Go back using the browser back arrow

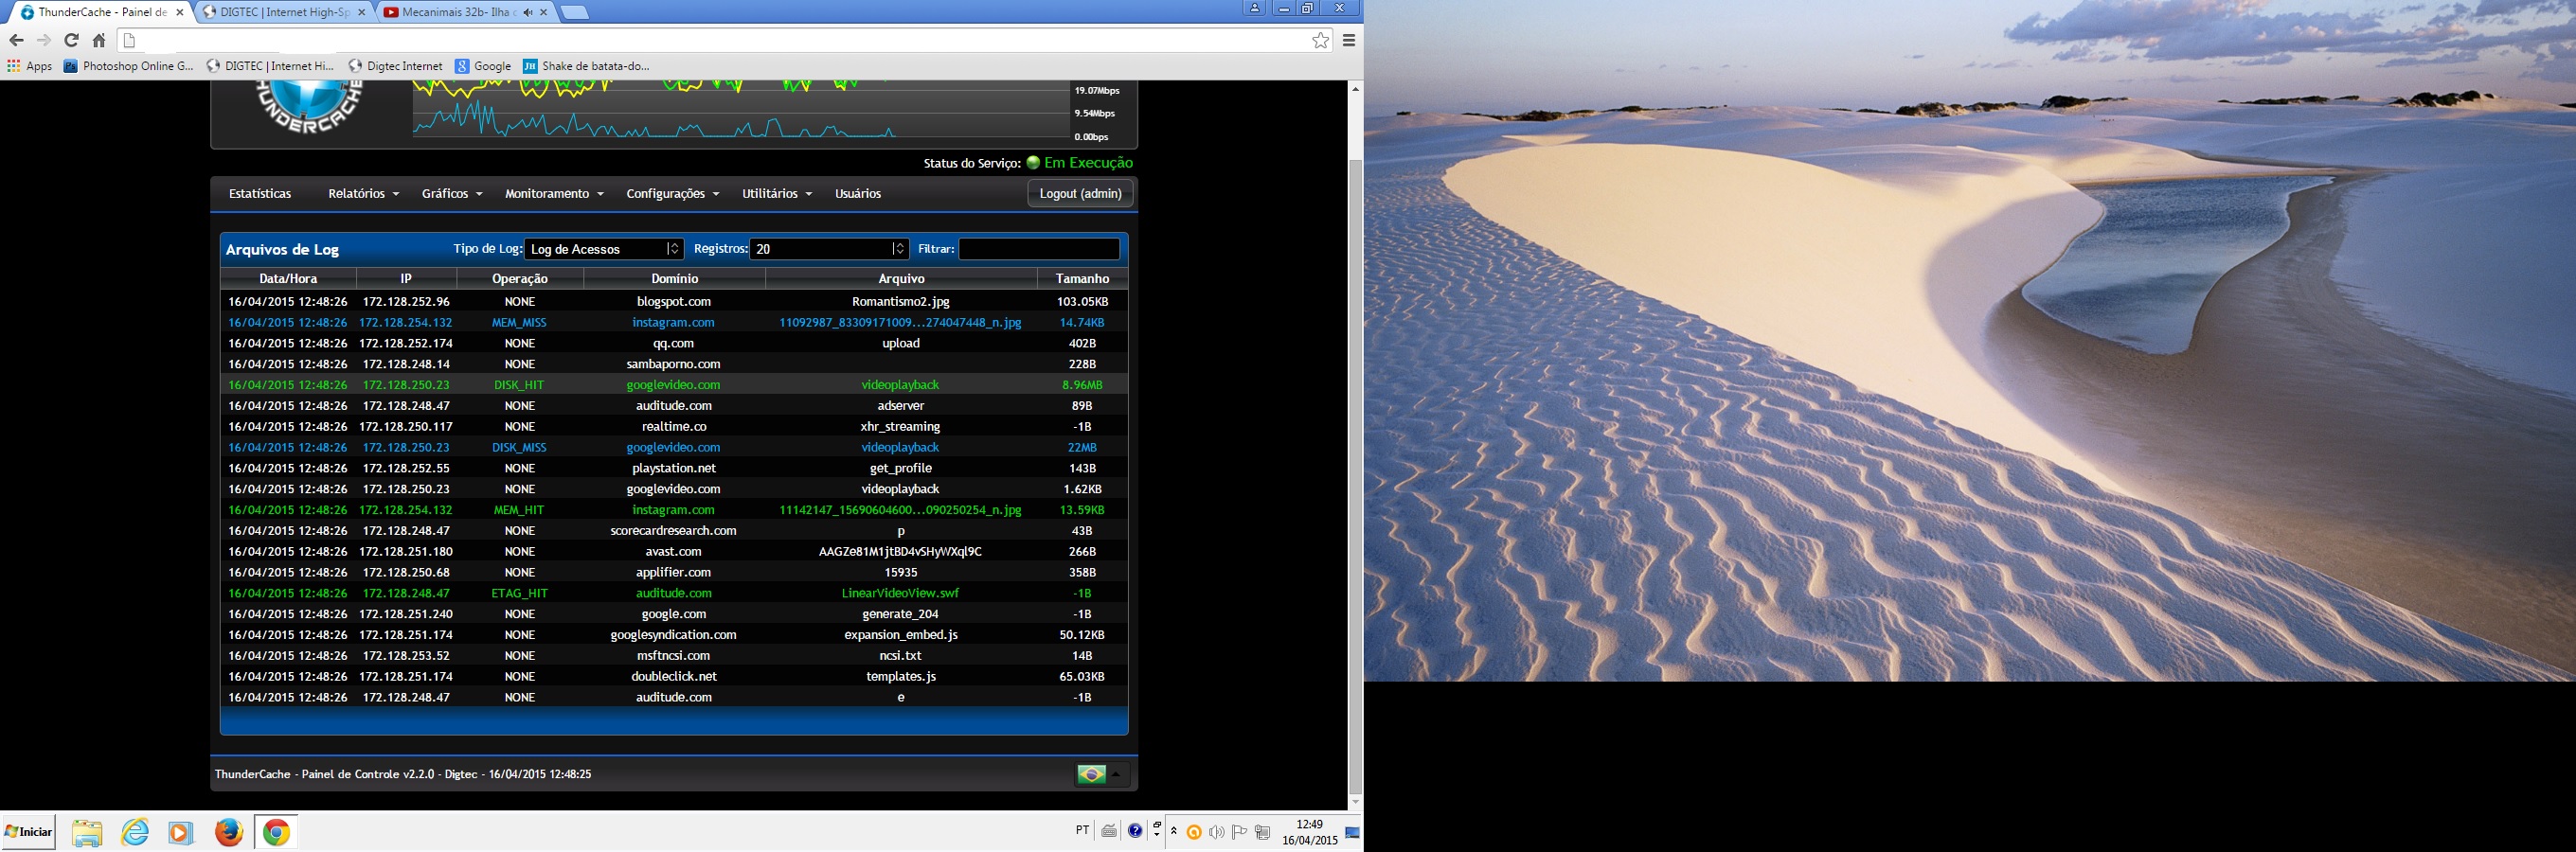point(16,40)
